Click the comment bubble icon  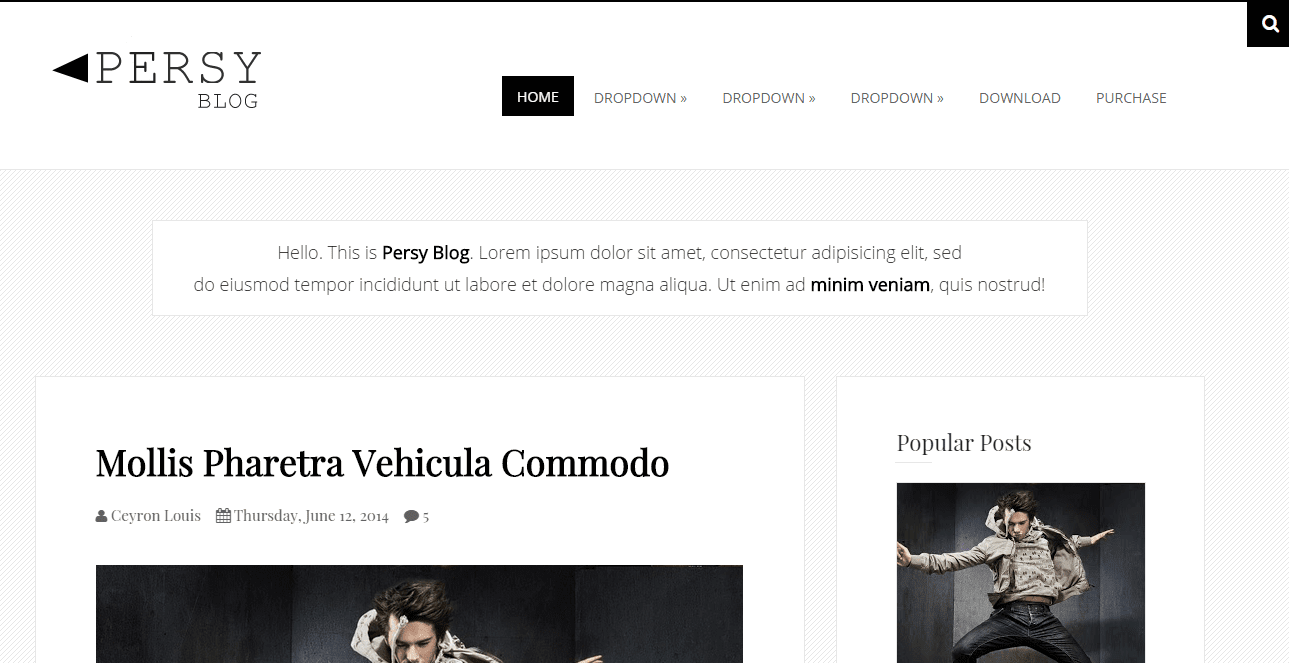pos(411,517)
